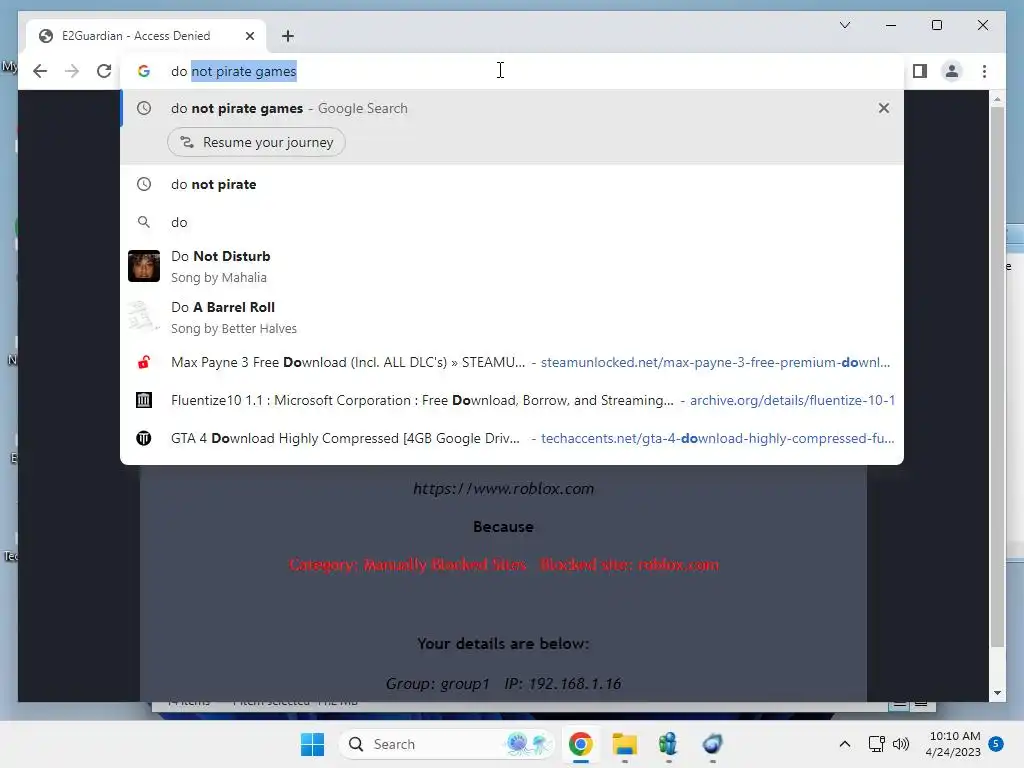
Task: Remove the 'do not pirate games' suggestion
Action: pos(884,108)
